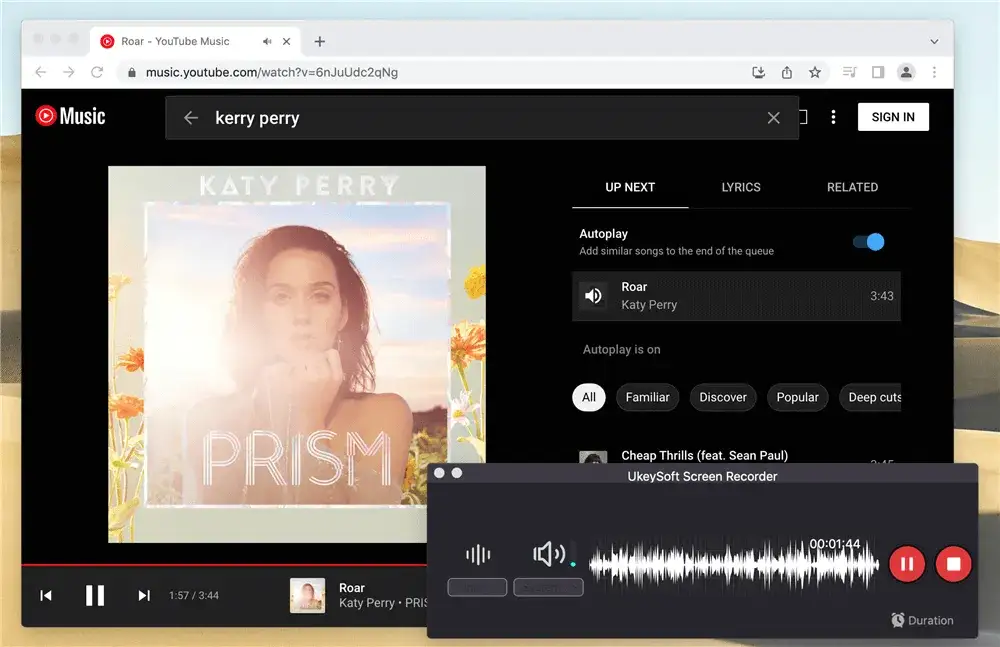Clear the search field with the X icon
This screenshot has height=647, width=1000.
pos(773,117)
